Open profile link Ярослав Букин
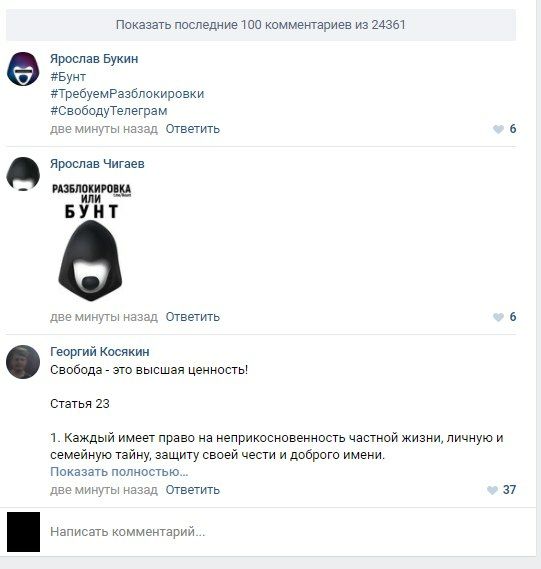 (94, 59)
